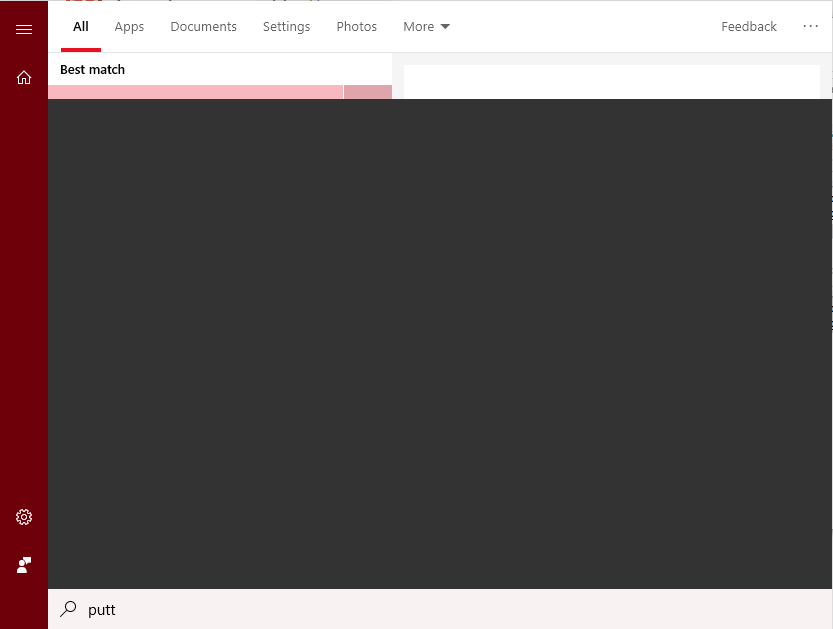Click the account icon in the left sidebar

[24, 565]
